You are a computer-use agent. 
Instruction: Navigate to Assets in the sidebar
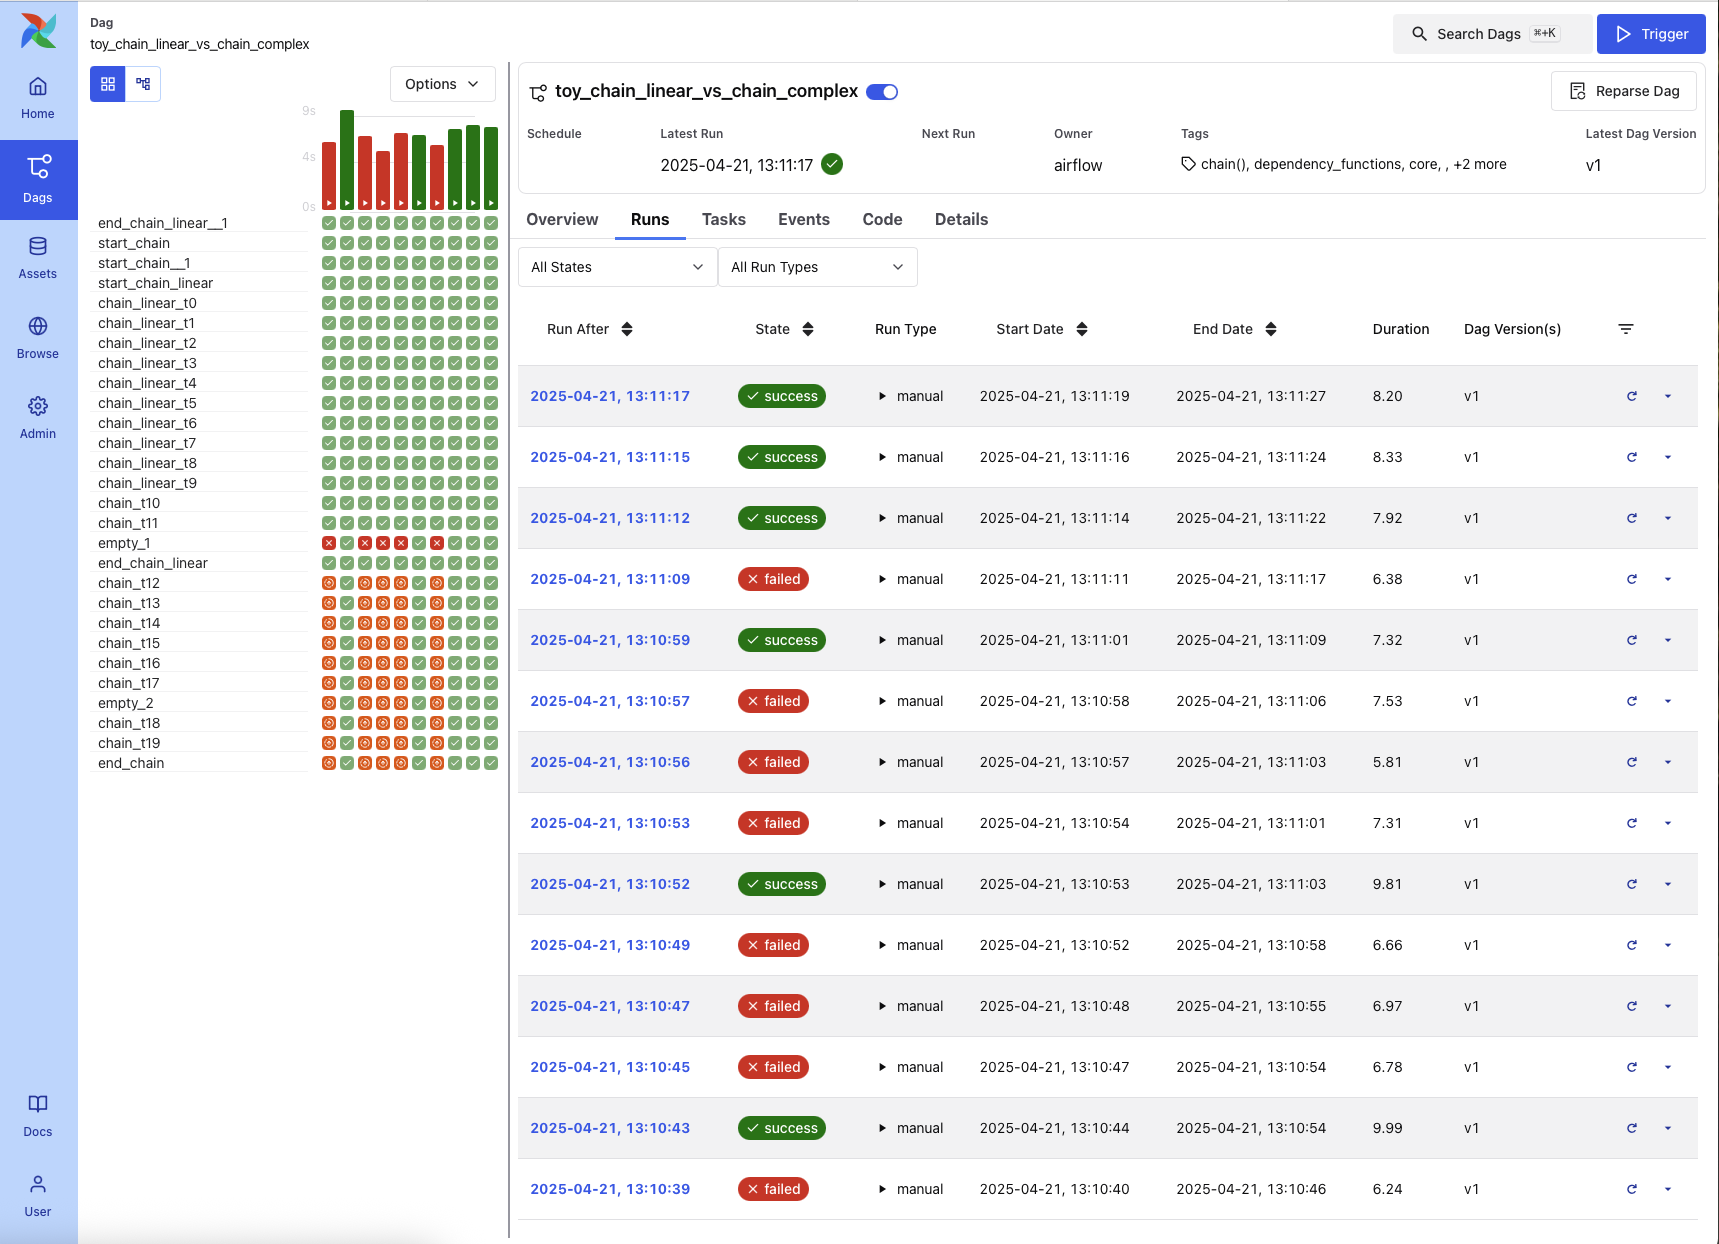pyautogui.click(x=38, y=258)
